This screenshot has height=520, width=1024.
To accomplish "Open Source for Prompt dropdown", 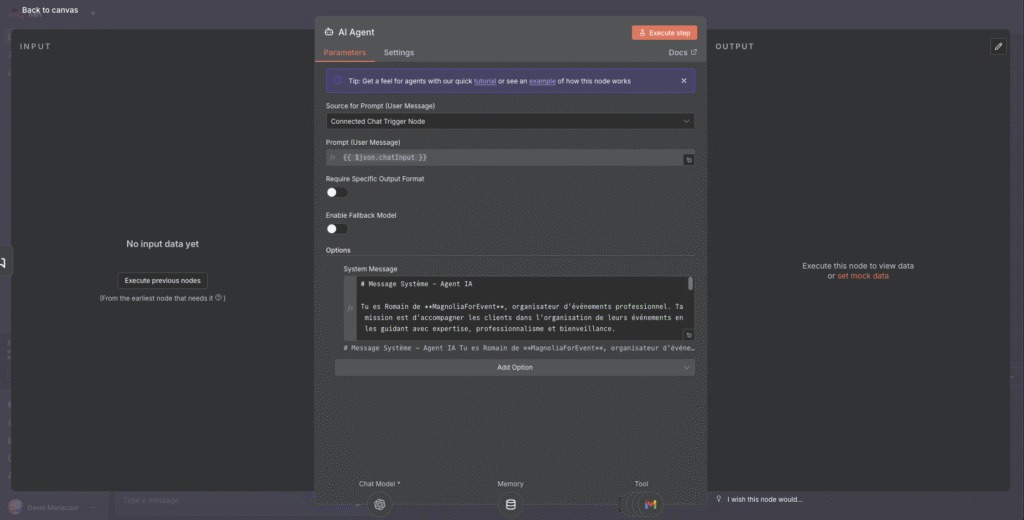I will click(510, 121).
